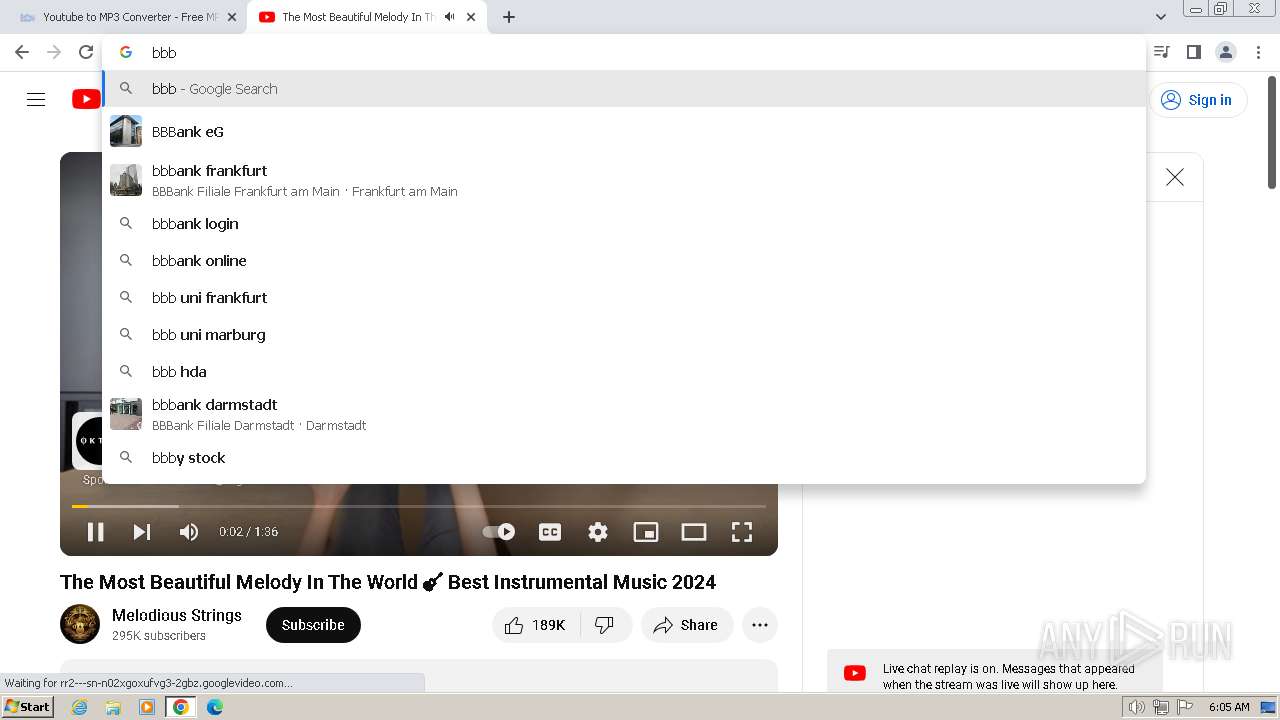1280x720 pixels.
Task: Close the live chat replay panel
Action: click(1175, 177)
